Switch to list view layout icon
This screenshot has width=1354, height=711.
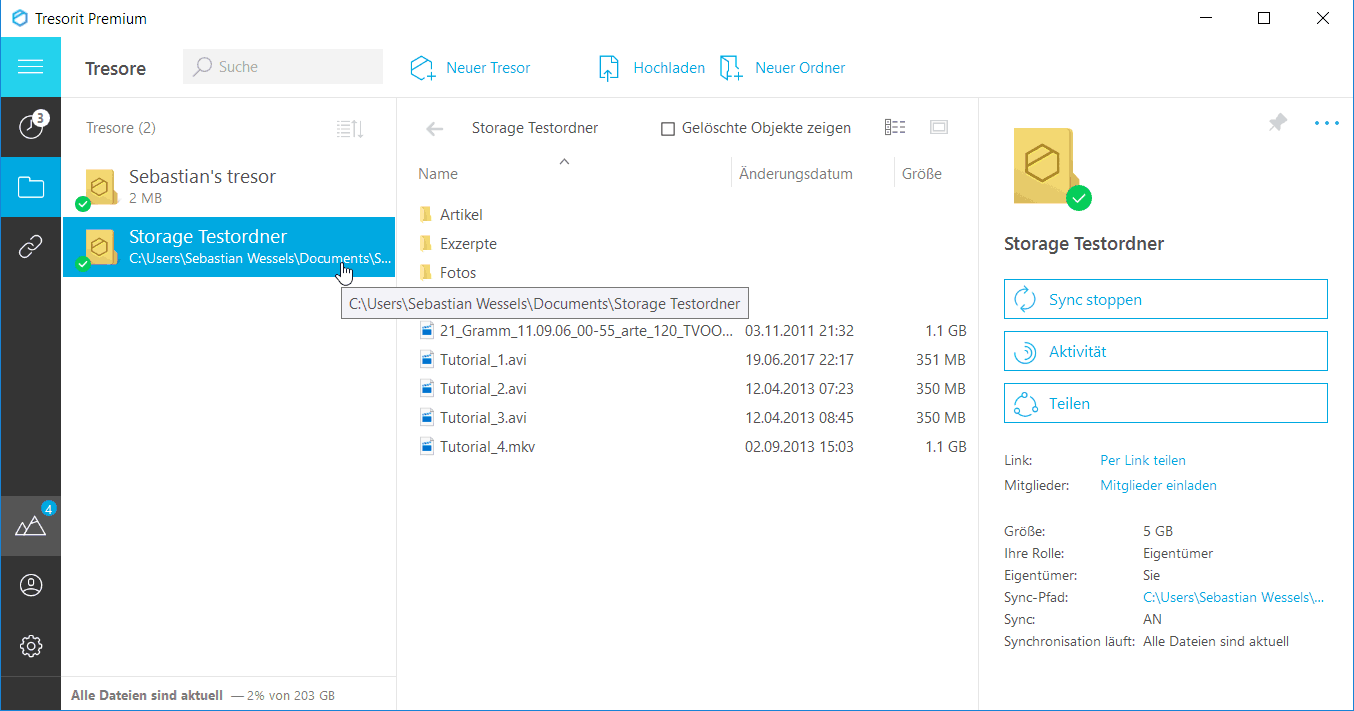coord(895,127)
